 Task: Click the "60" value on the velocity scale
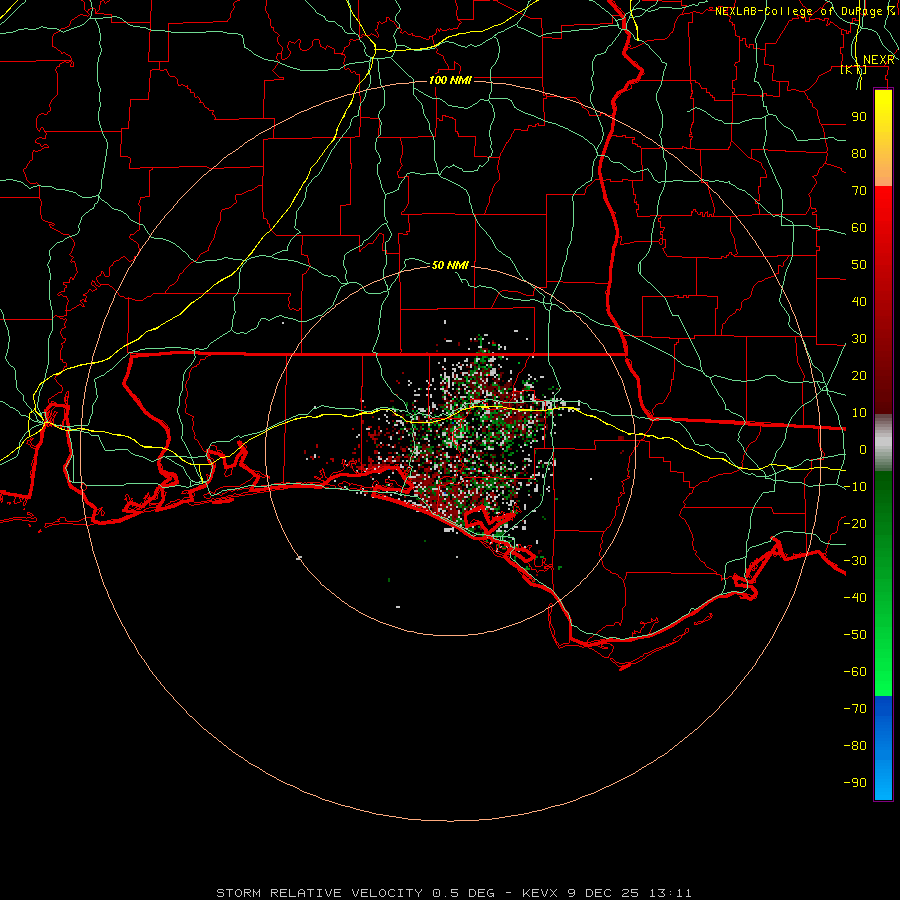tap(859, 228)
